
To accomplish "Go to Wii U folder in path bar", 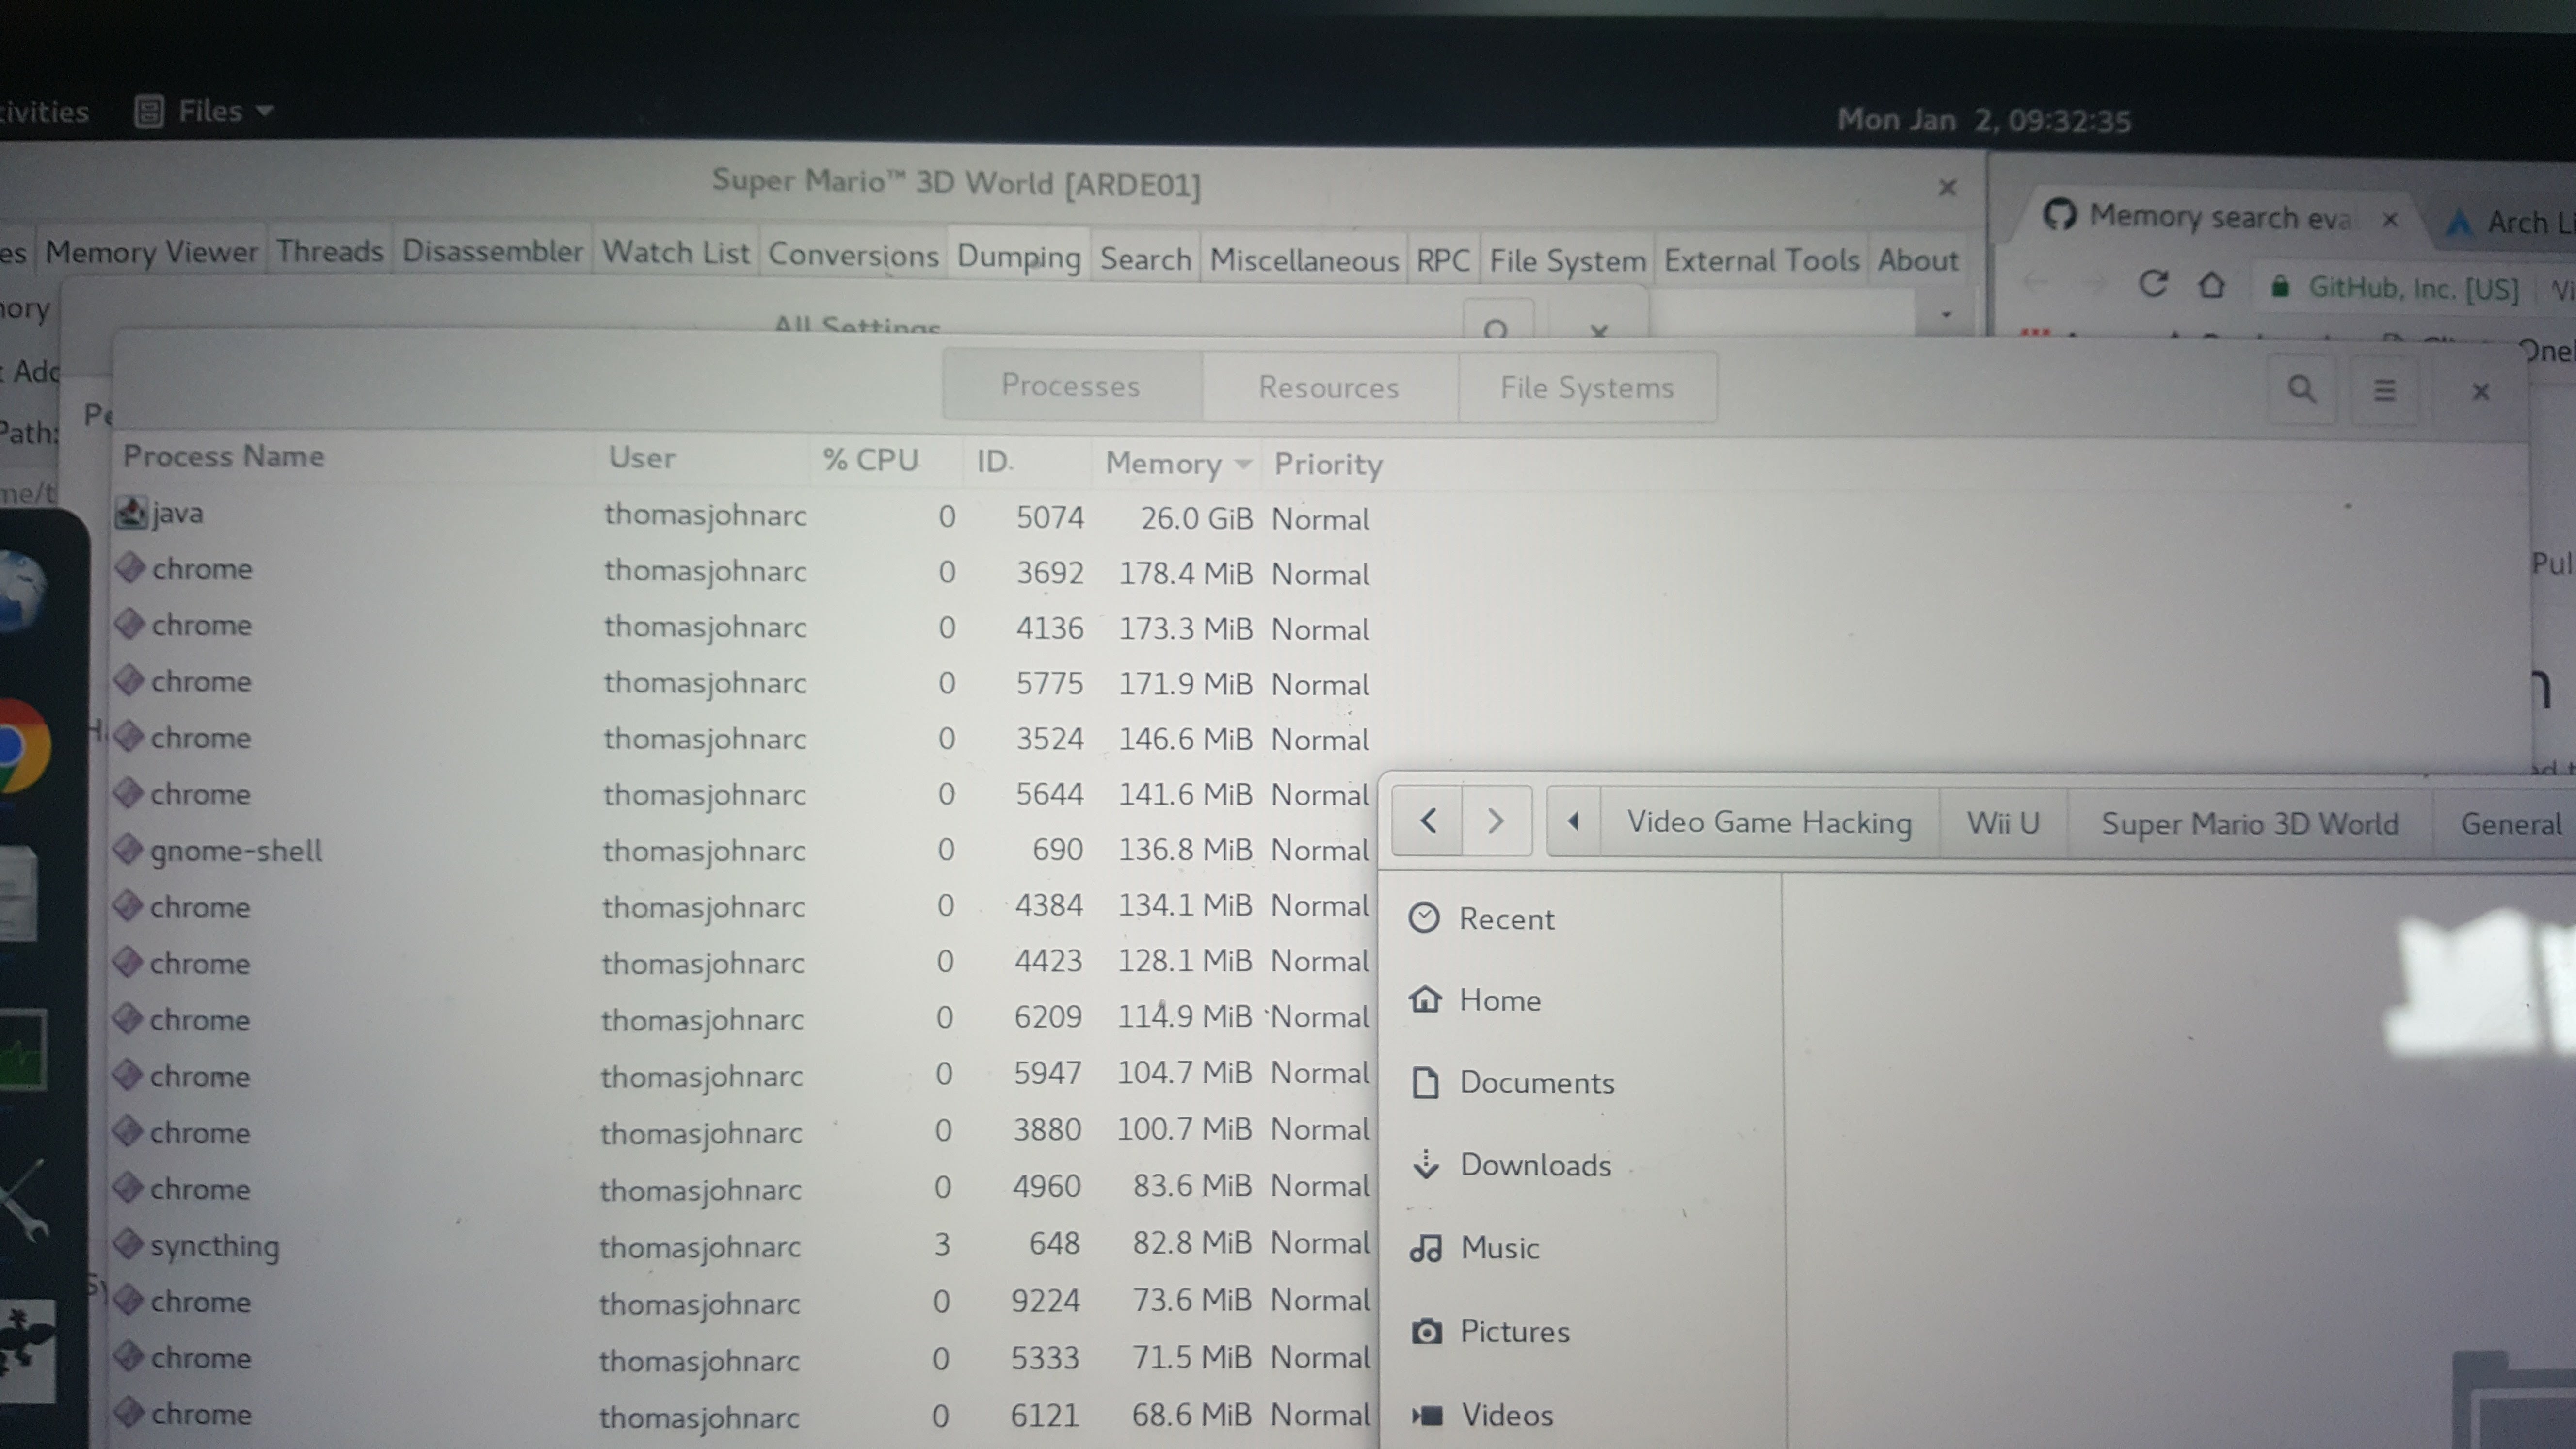I will click(x=2003, y=823).
